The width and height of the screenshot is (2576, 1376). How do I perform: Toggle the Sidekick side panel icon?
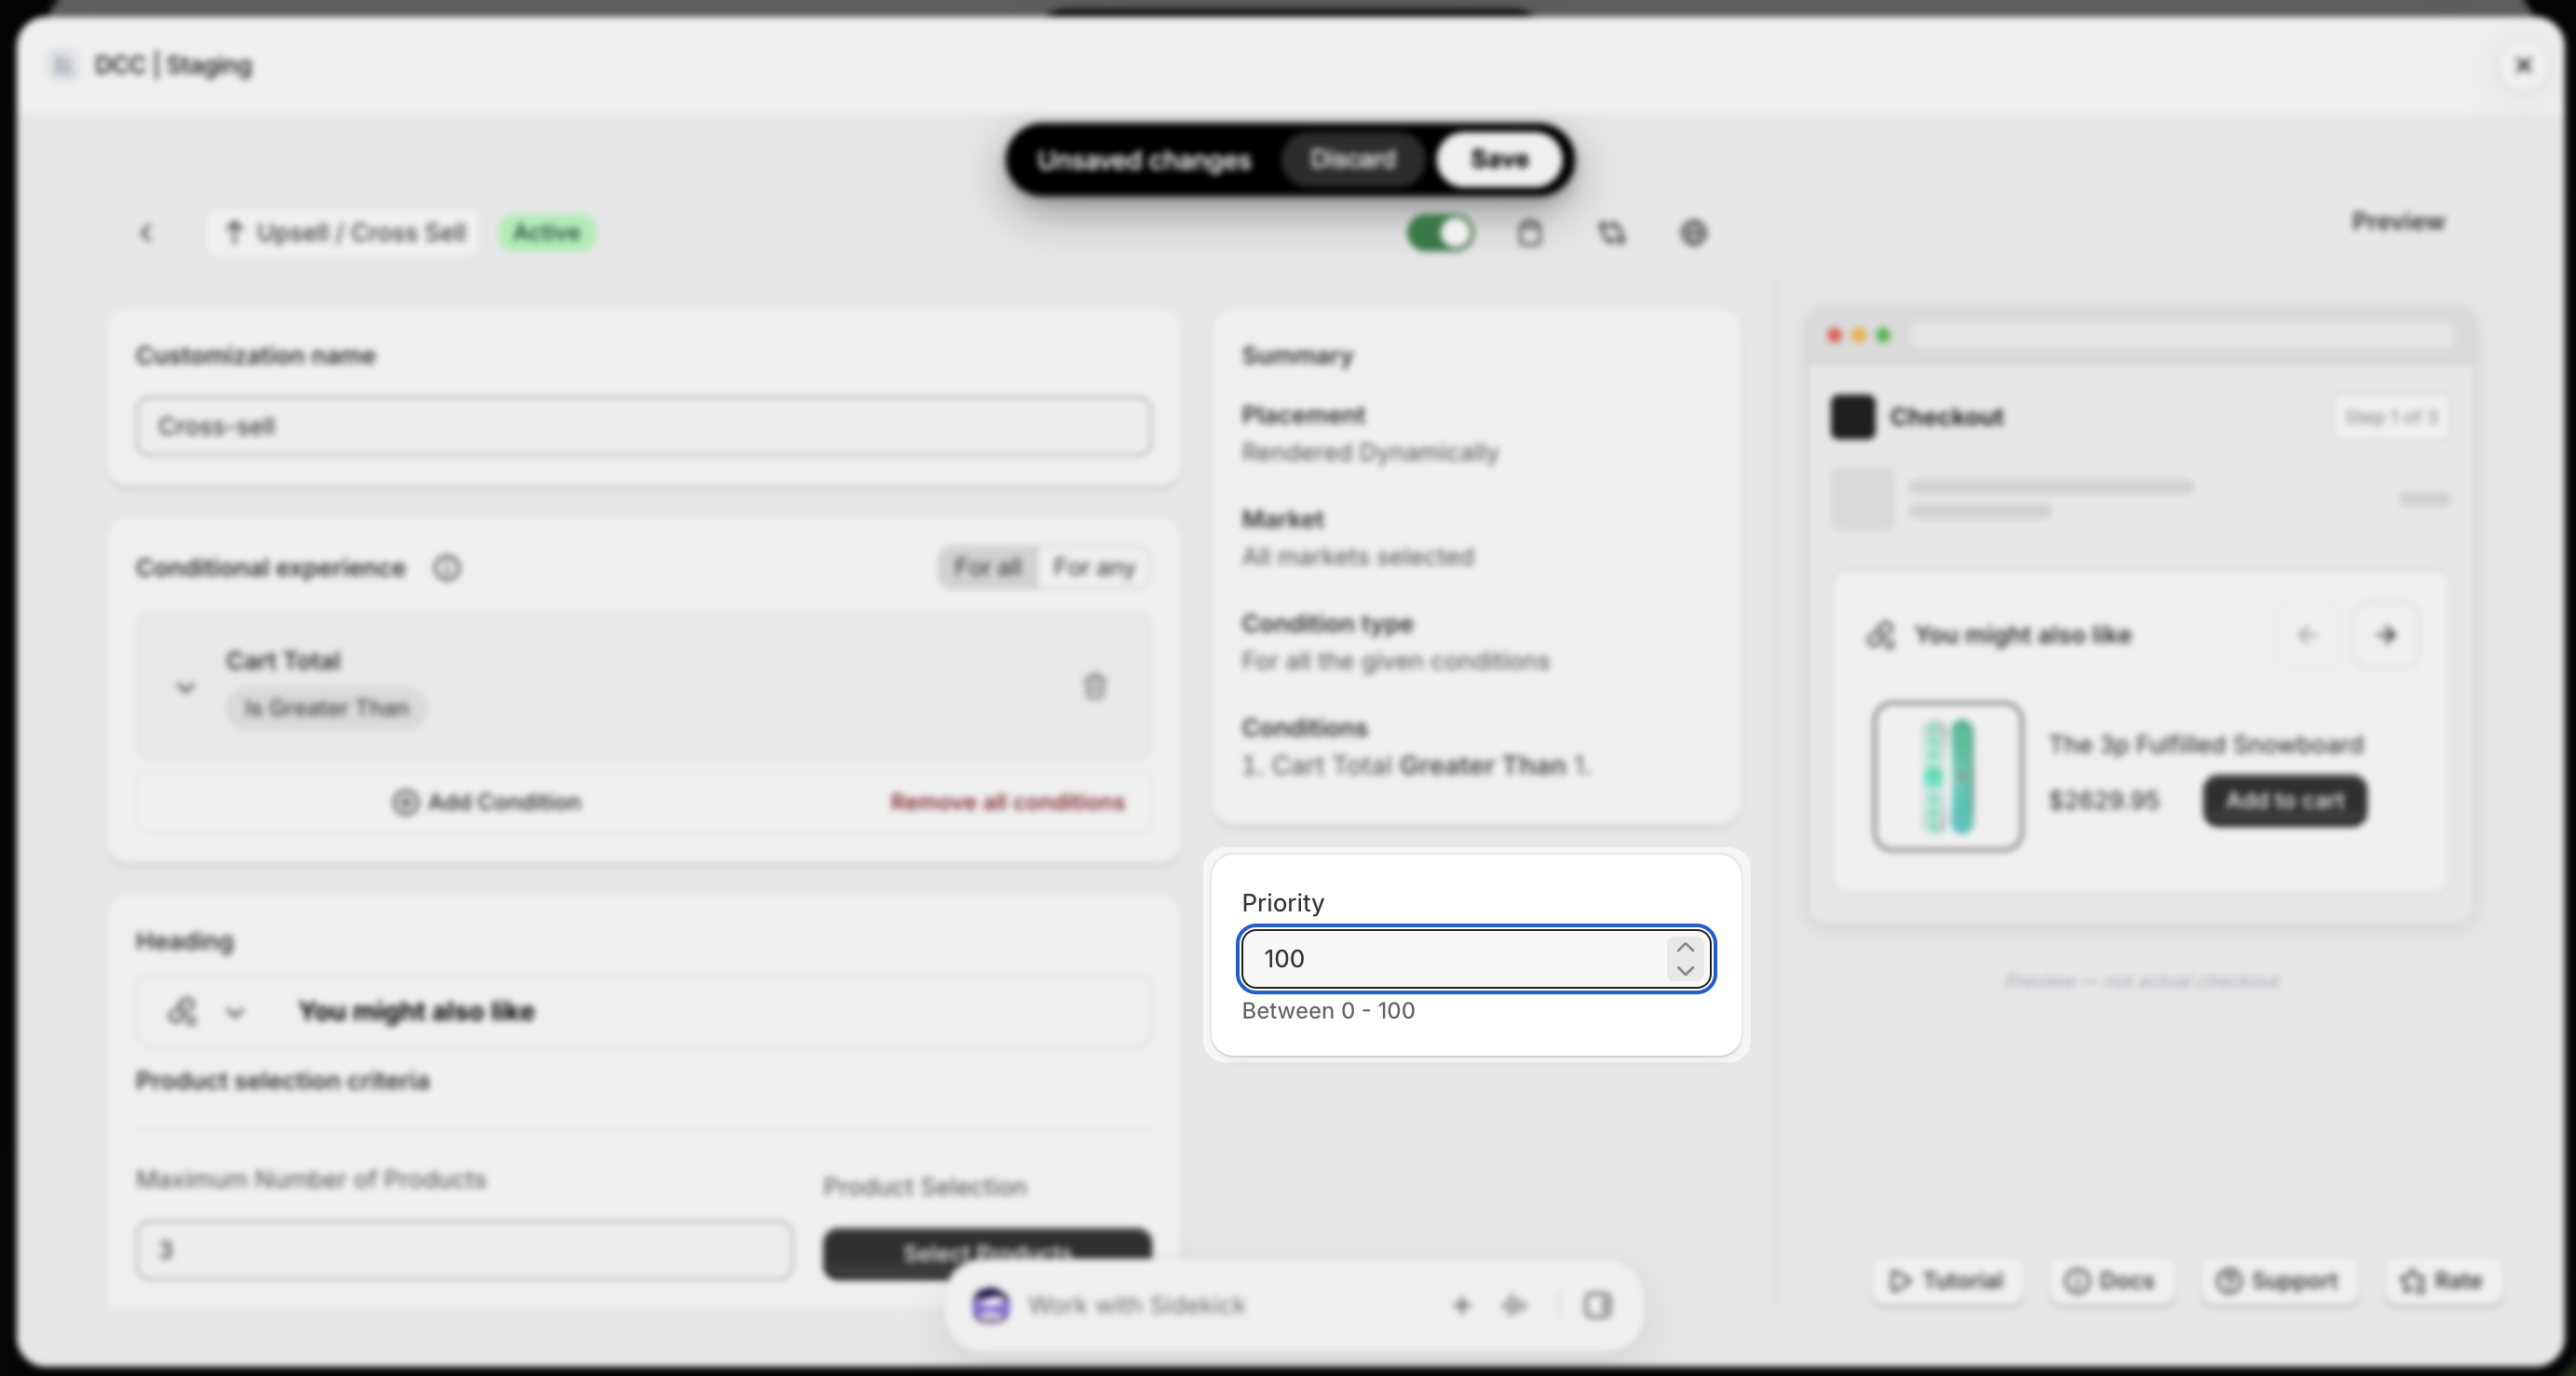(x=1597, y=1305)
